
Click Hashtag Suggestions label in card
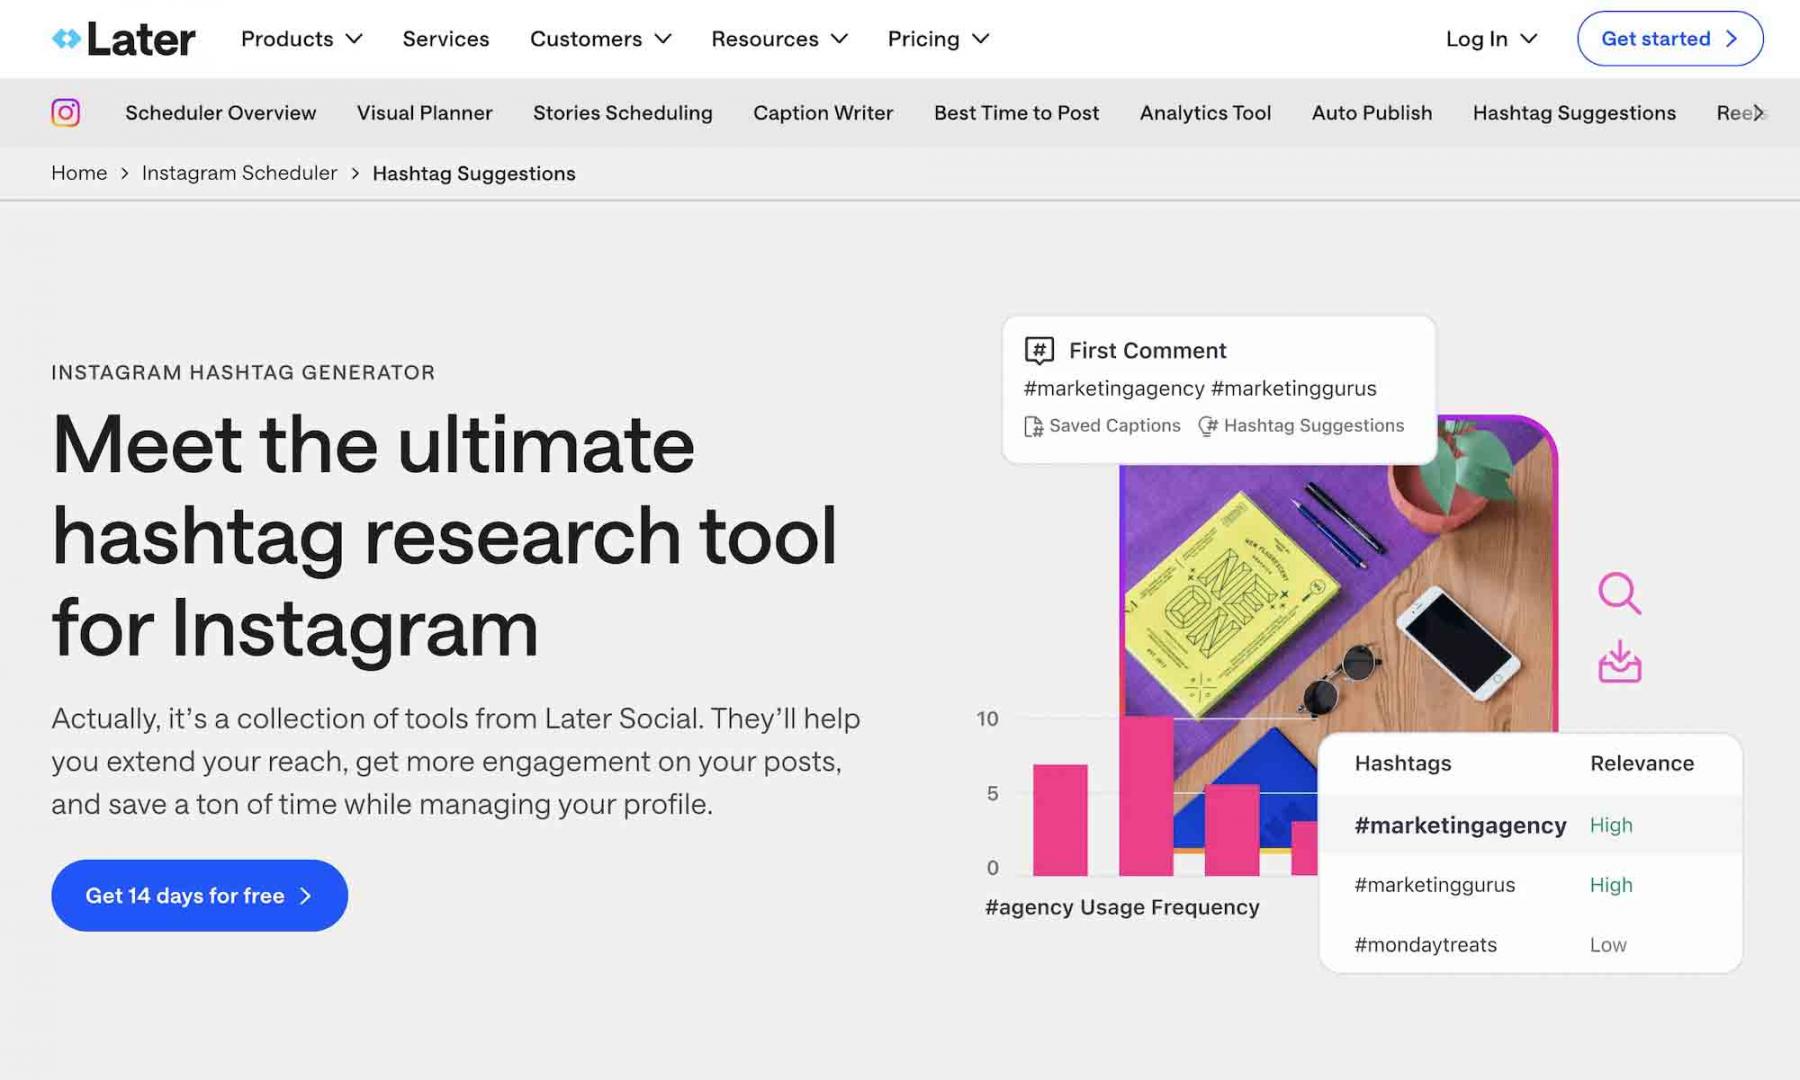(1314, 426)
